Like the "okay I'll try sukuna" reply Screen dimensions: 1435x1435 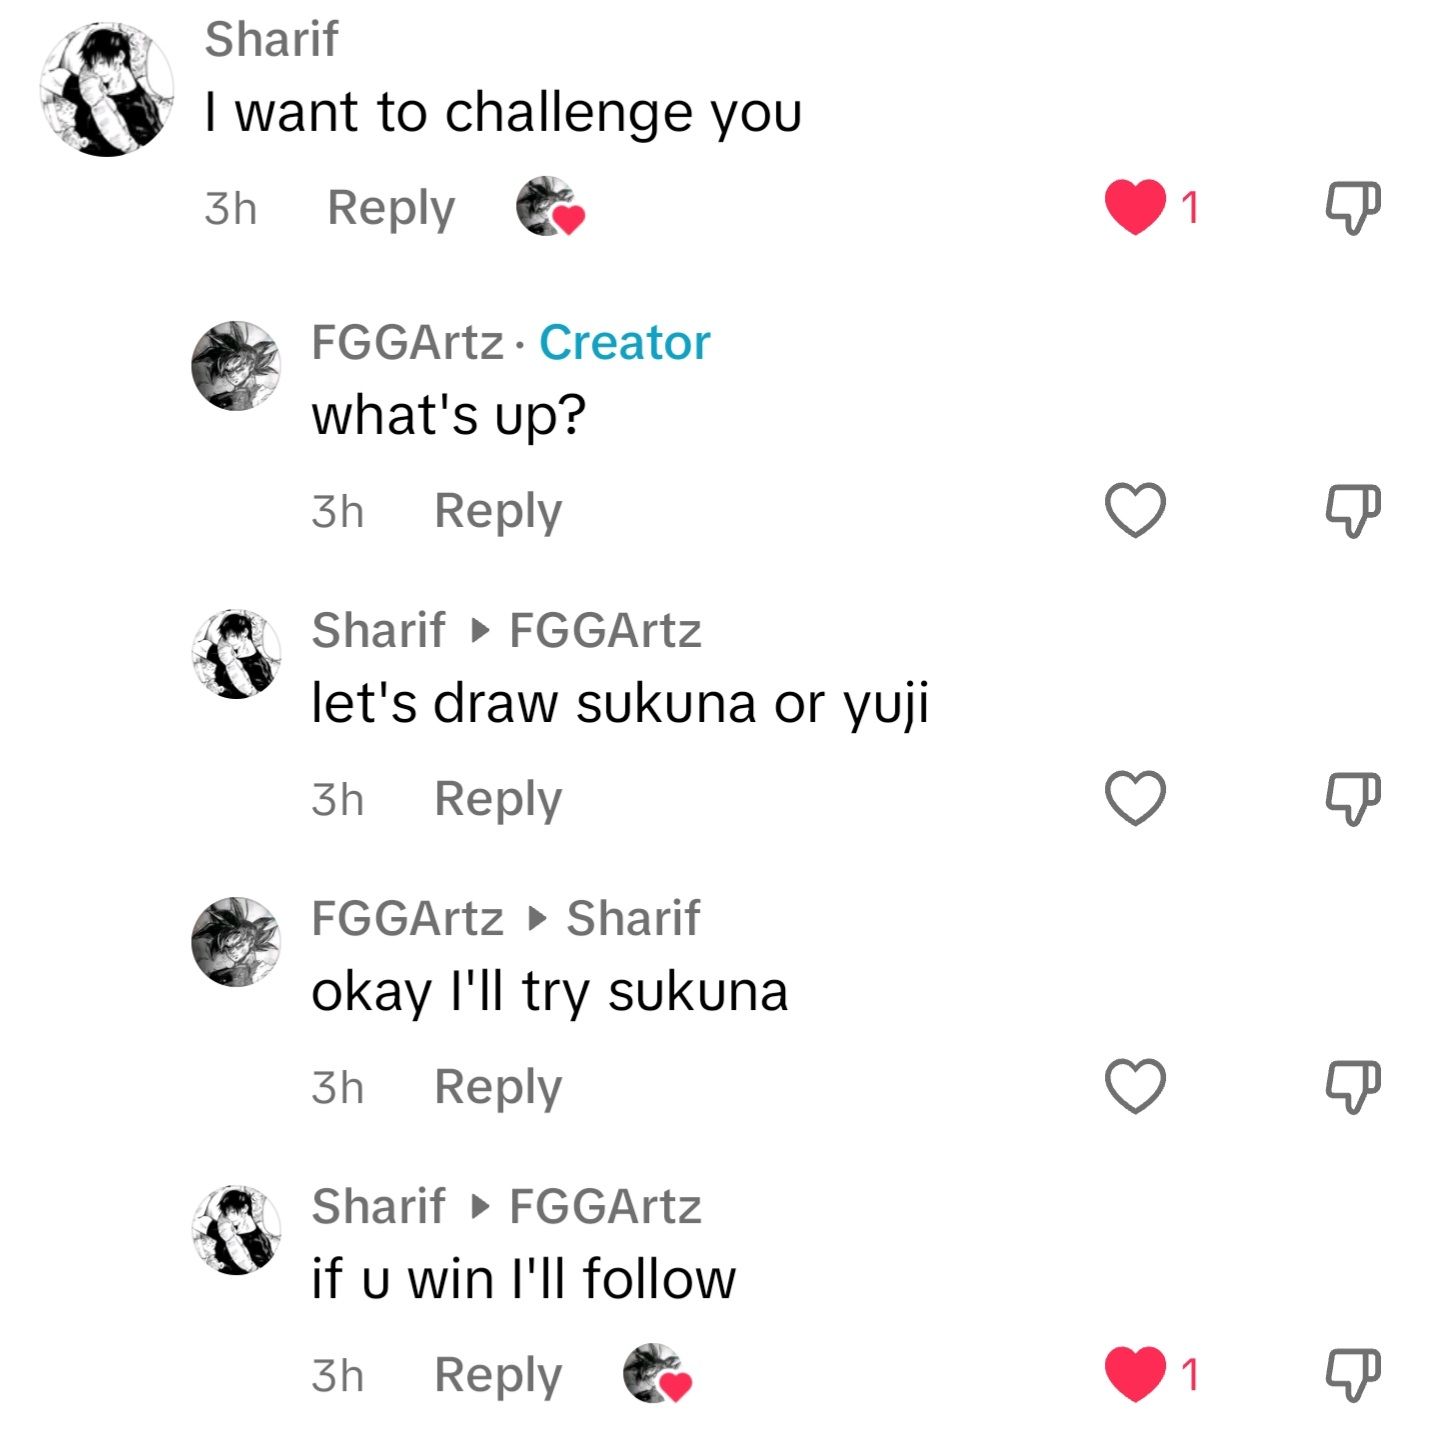pos(1135,1086)
